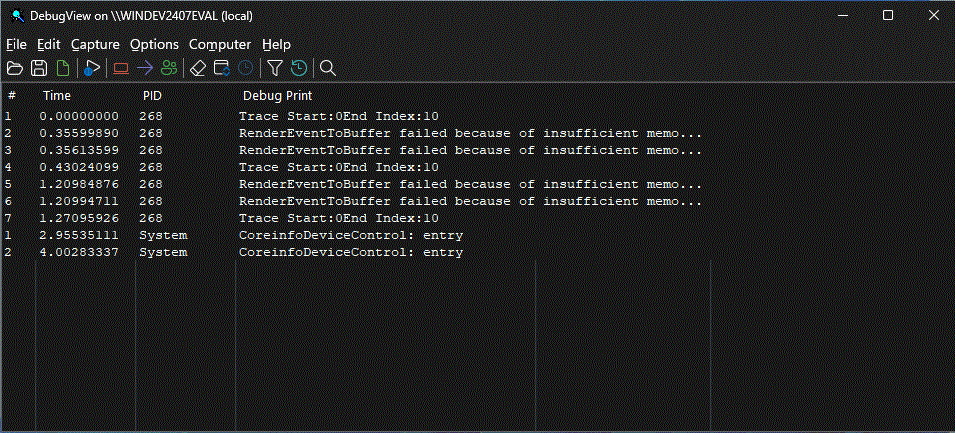The image size is (957, 435).
Task: Click the purple arrow toolbar icon
Action: 145,68
